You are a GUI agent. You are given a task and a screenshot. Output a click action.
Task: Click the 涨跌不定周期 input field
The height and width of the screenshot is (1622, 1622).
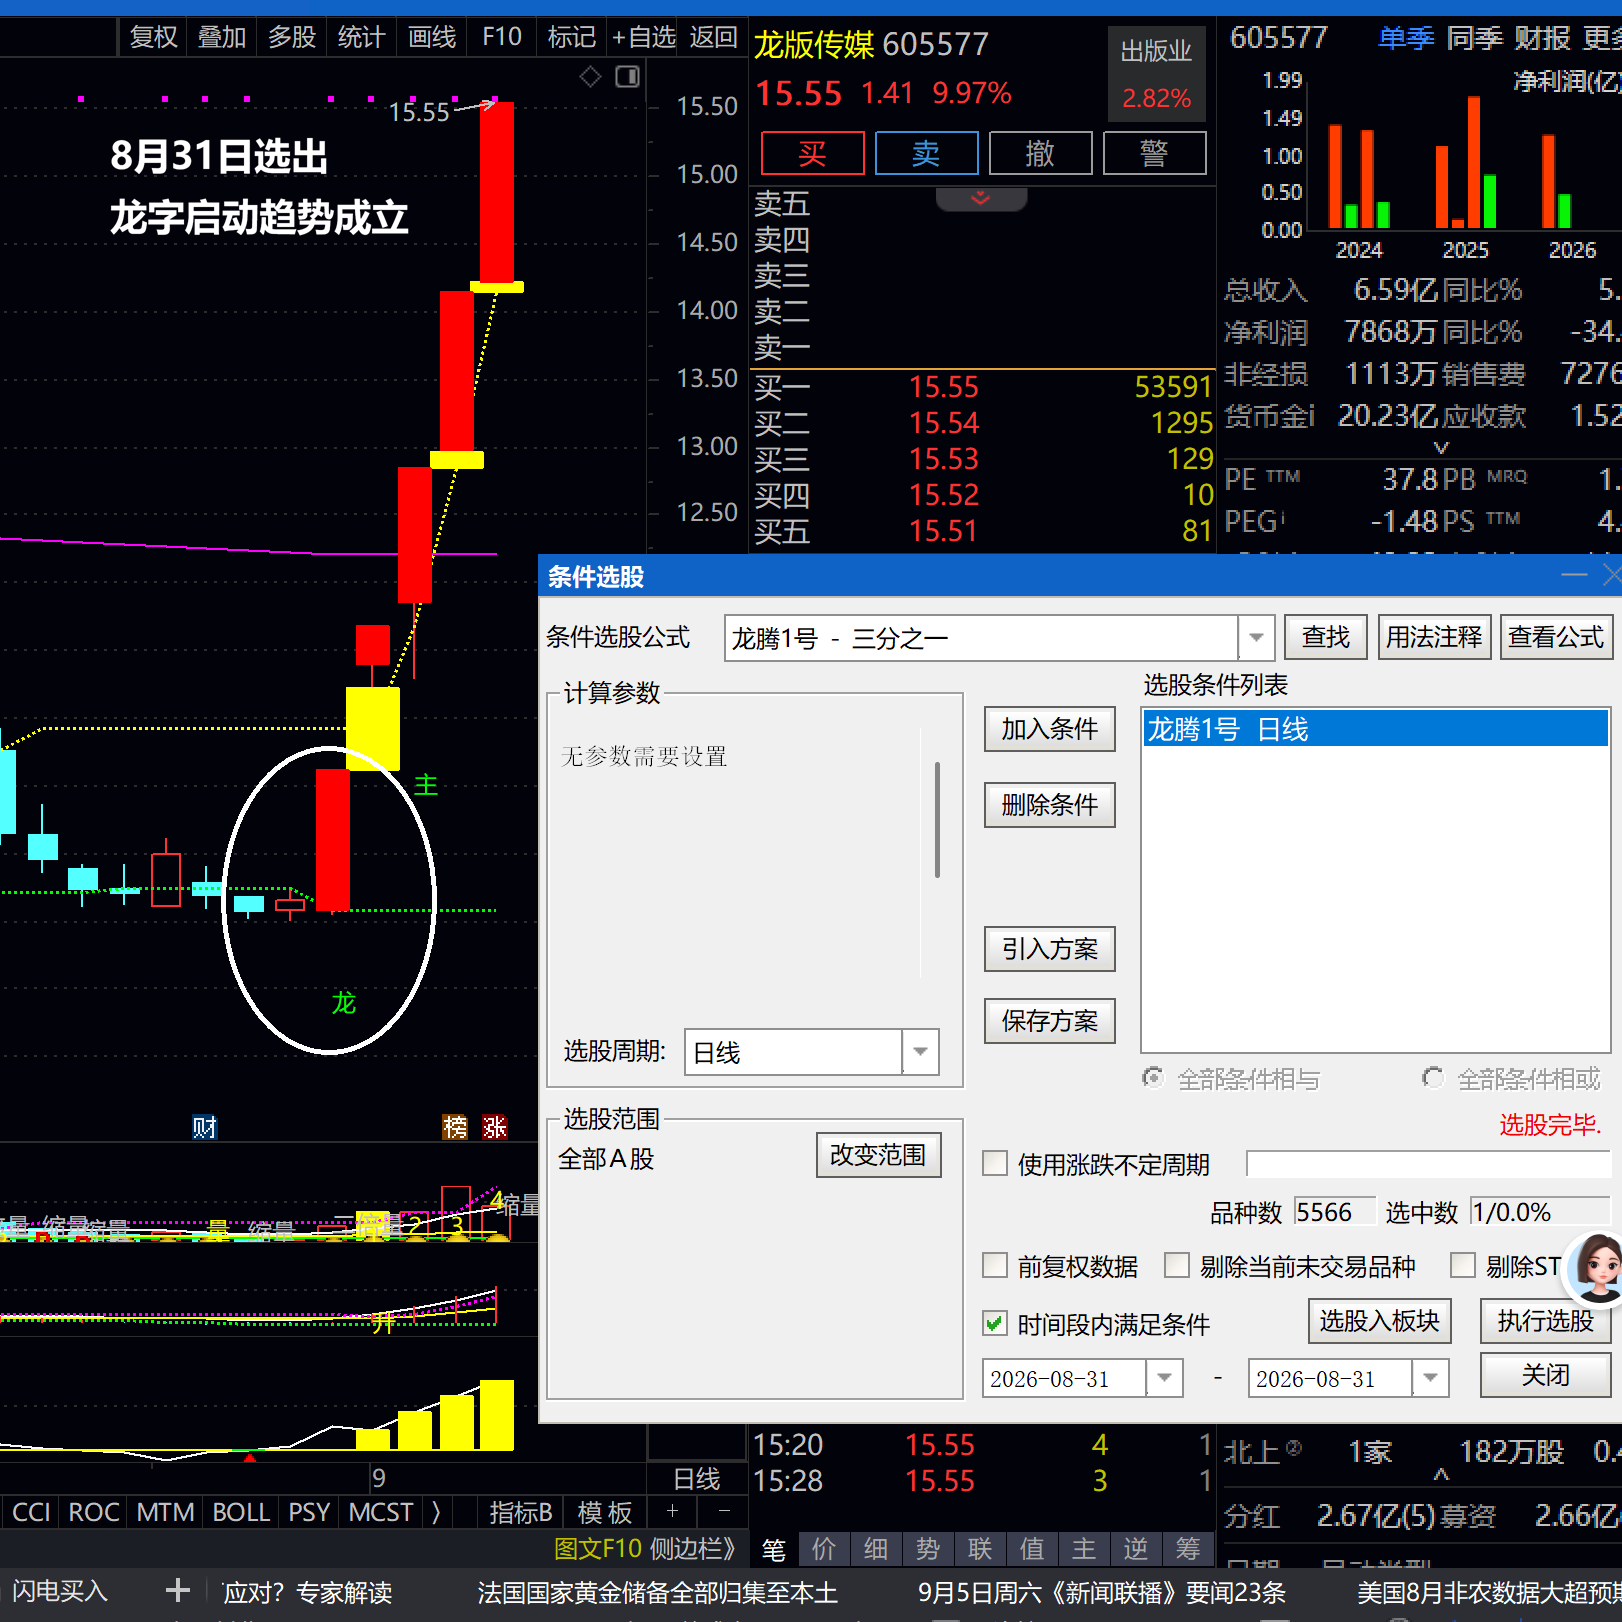pos(1428,1163)
